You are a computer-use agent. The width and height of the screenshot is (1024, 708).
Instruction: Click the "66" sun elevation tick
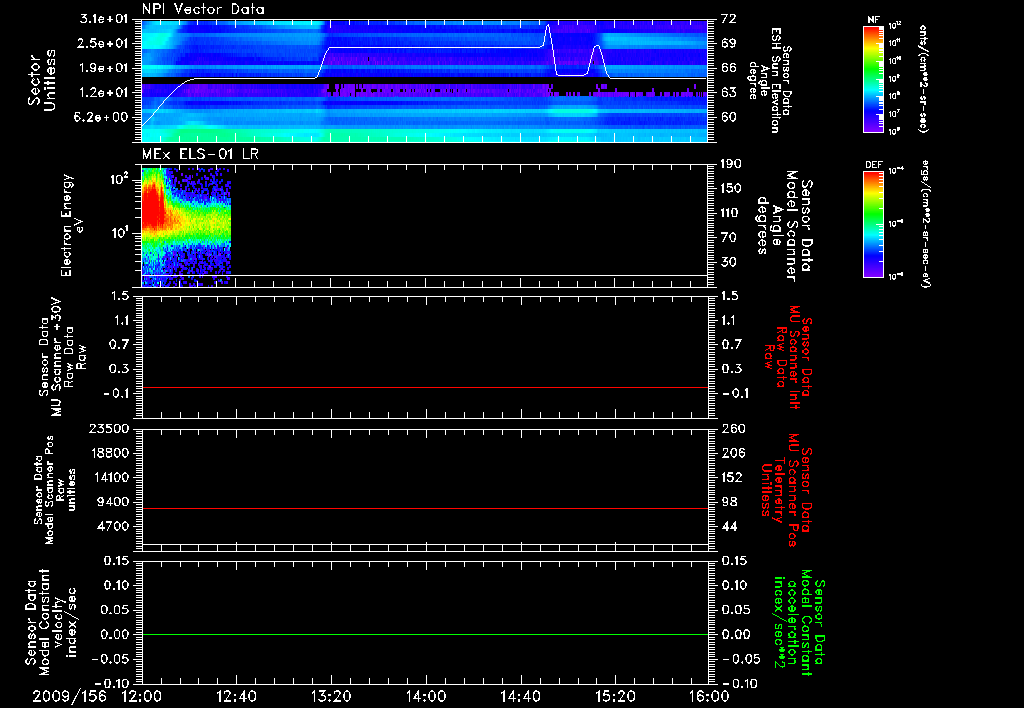click(728, 68)
